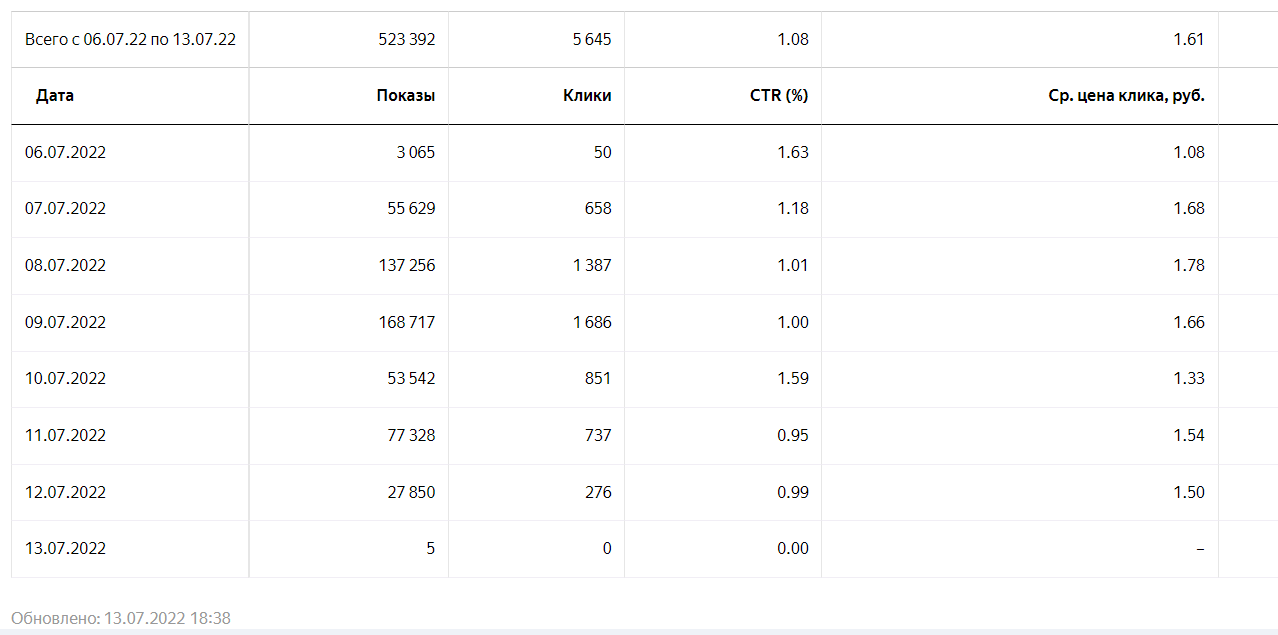Image resolution: width=1278 pixels, height=635 pixels.
Task: Click the 1 387 clicks cell
Action: [592, 266]
